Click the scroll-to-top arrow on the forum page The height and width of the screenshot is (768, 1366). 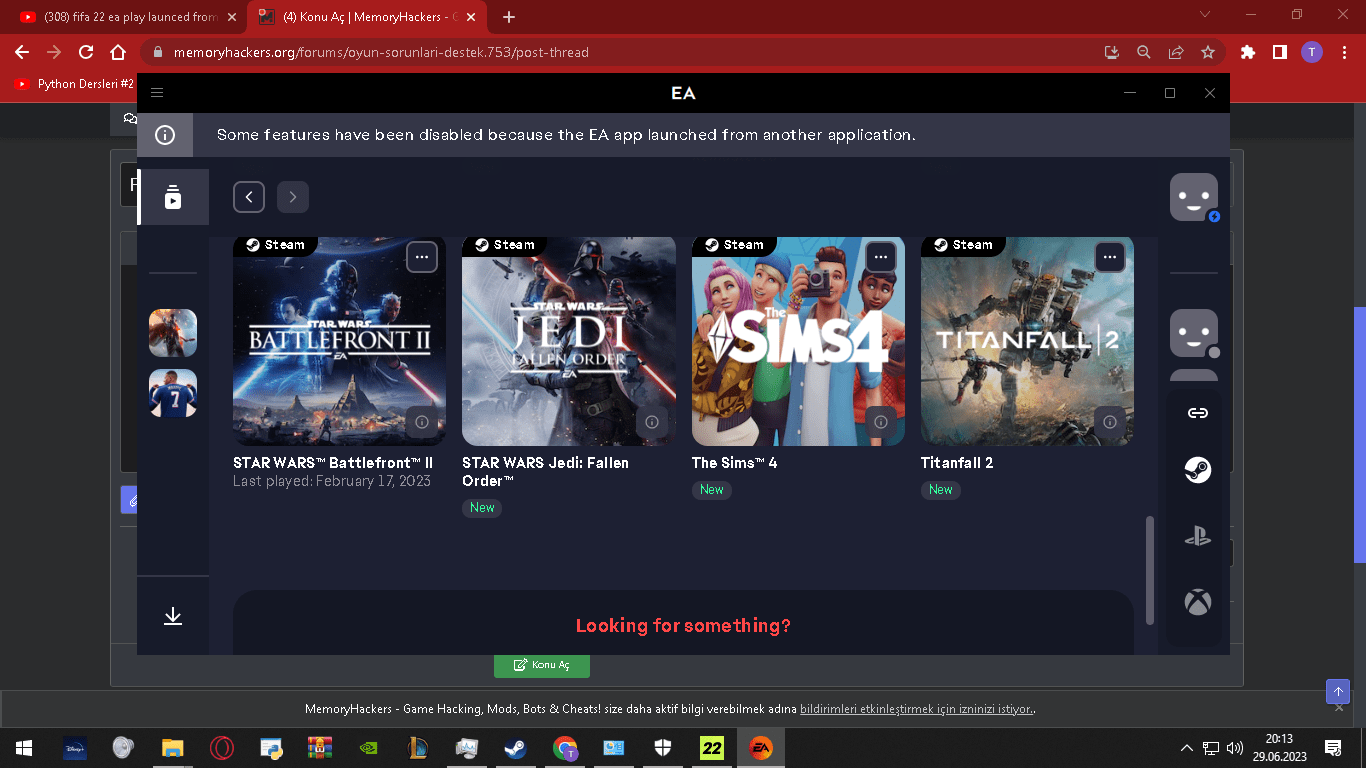(x=1338, y=691)
